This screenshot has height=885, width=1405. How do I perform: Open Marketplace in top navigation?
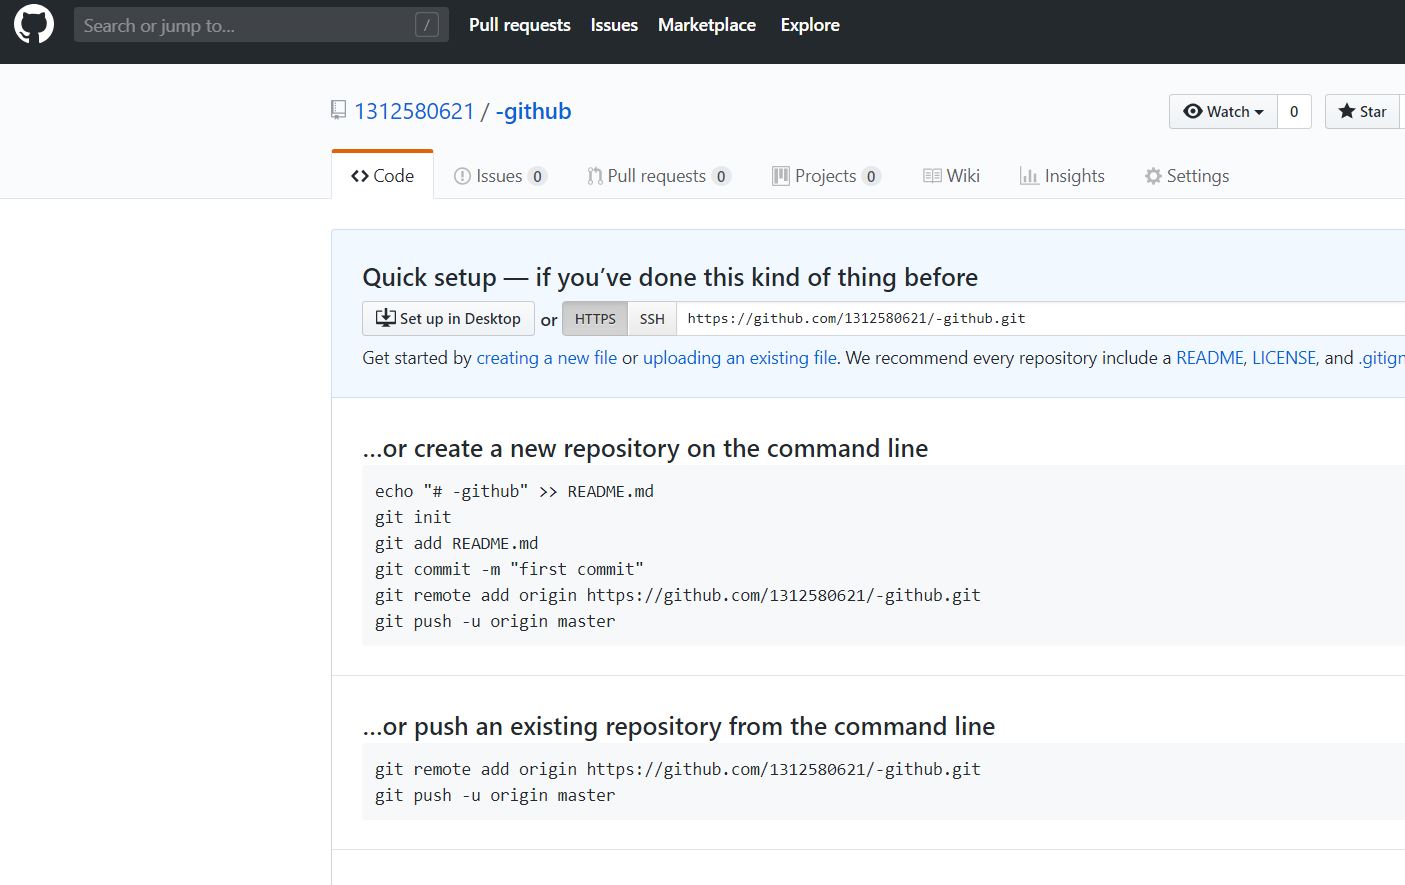pos(707,25)
